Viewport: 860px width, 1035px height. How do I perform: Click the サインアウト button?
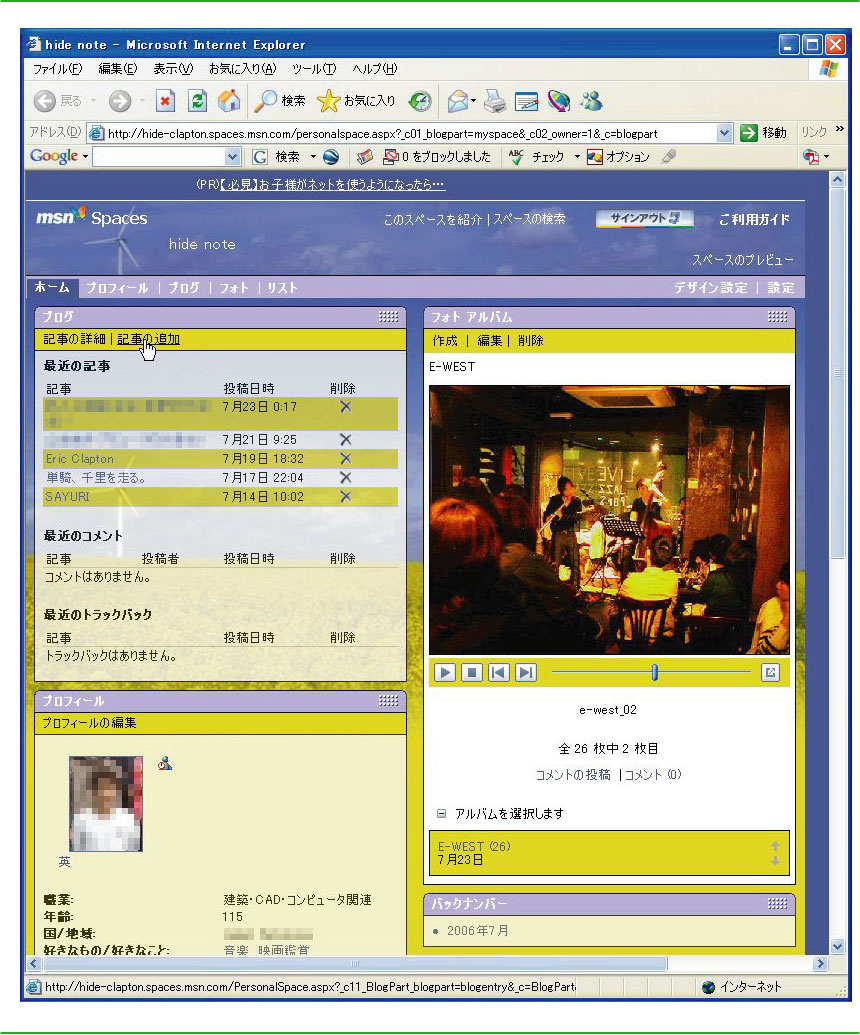[x=644, y=218]
